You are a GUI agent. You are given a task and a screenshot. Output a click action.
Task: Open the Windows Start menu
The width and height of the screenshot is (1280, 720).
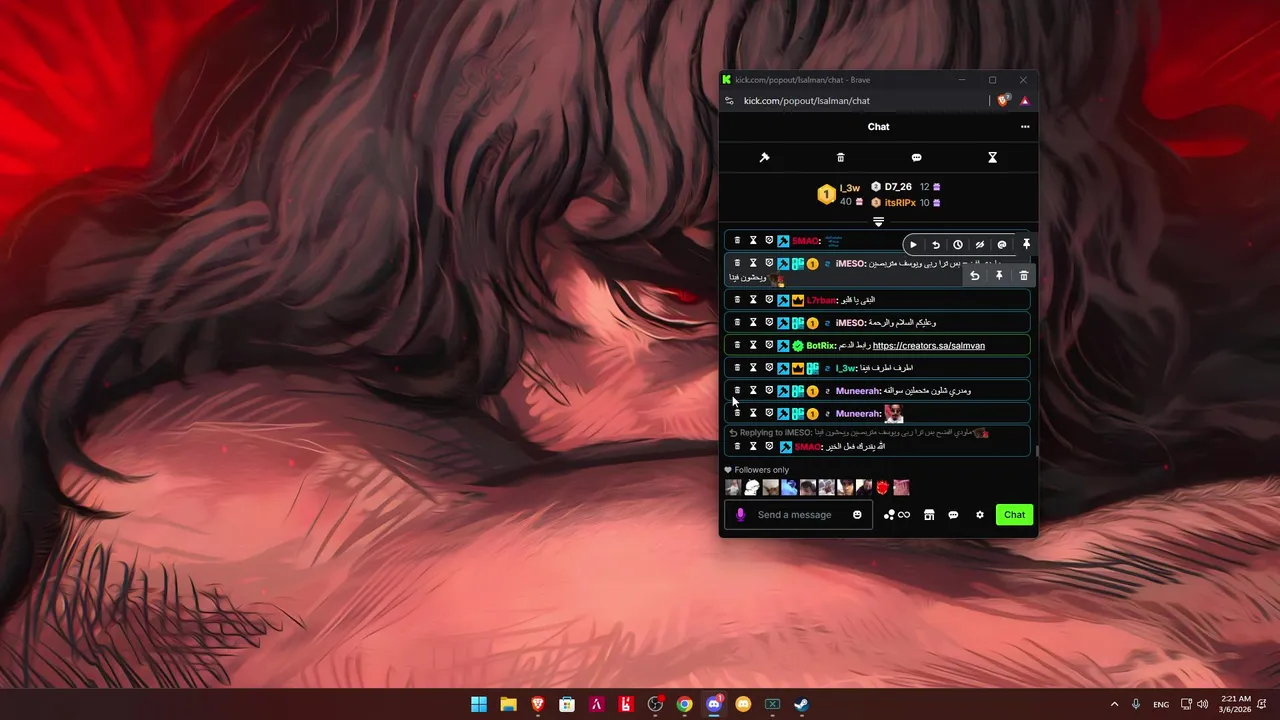[x=479, y=704]
